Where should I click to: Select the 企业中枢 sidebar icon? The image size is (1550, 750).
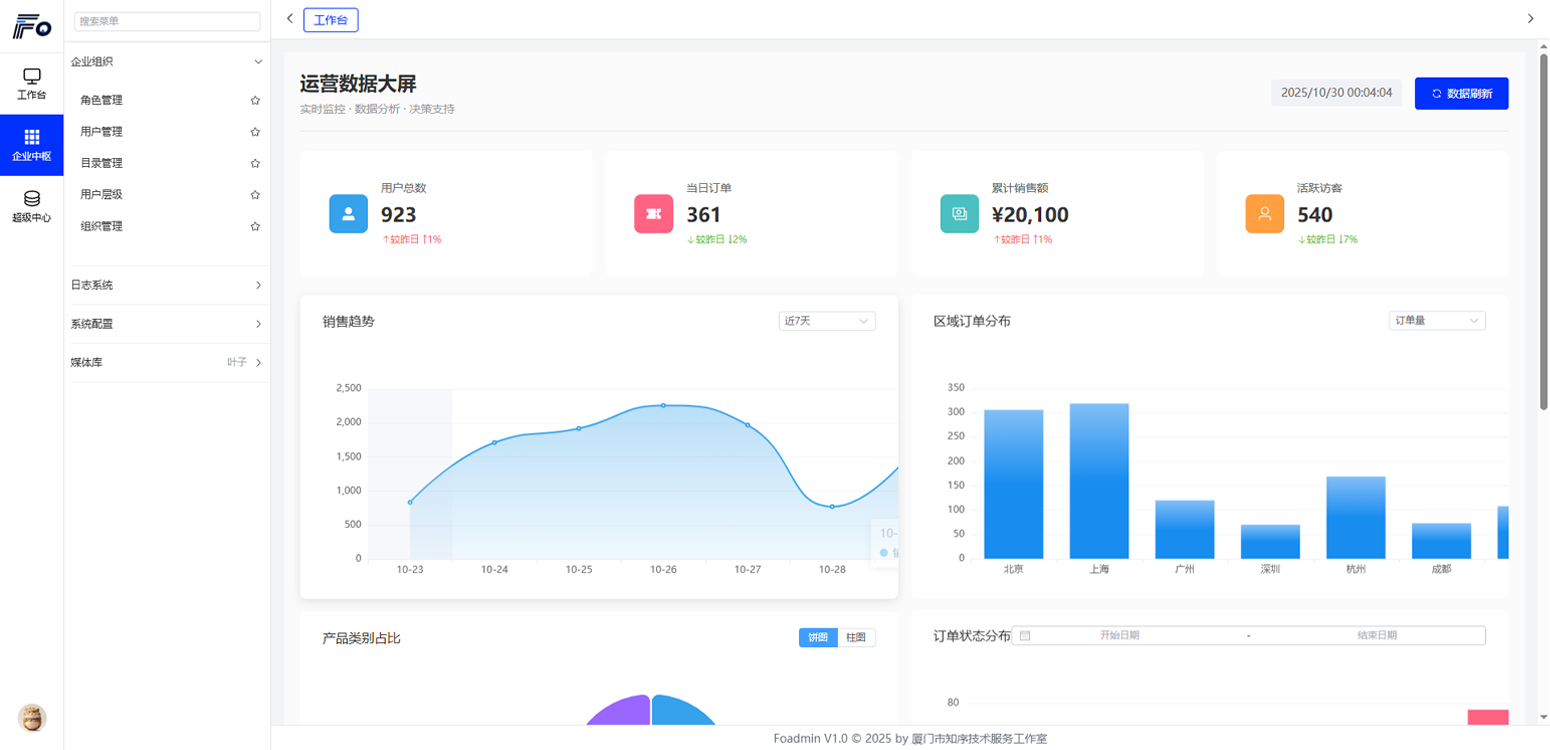[31, 145]
